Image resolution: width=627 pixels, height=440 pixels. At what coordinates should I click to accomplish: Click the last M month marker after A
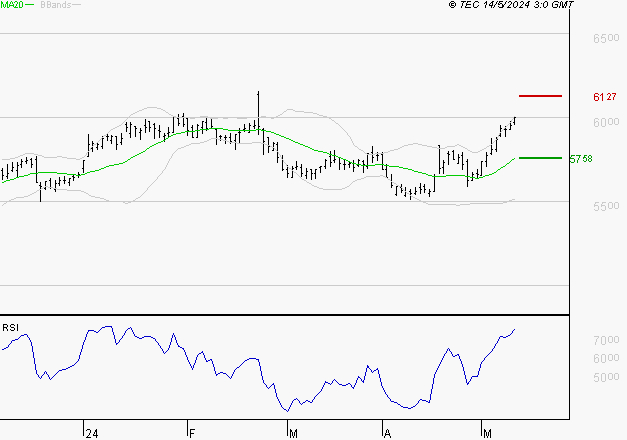click(x=487, y=434)
